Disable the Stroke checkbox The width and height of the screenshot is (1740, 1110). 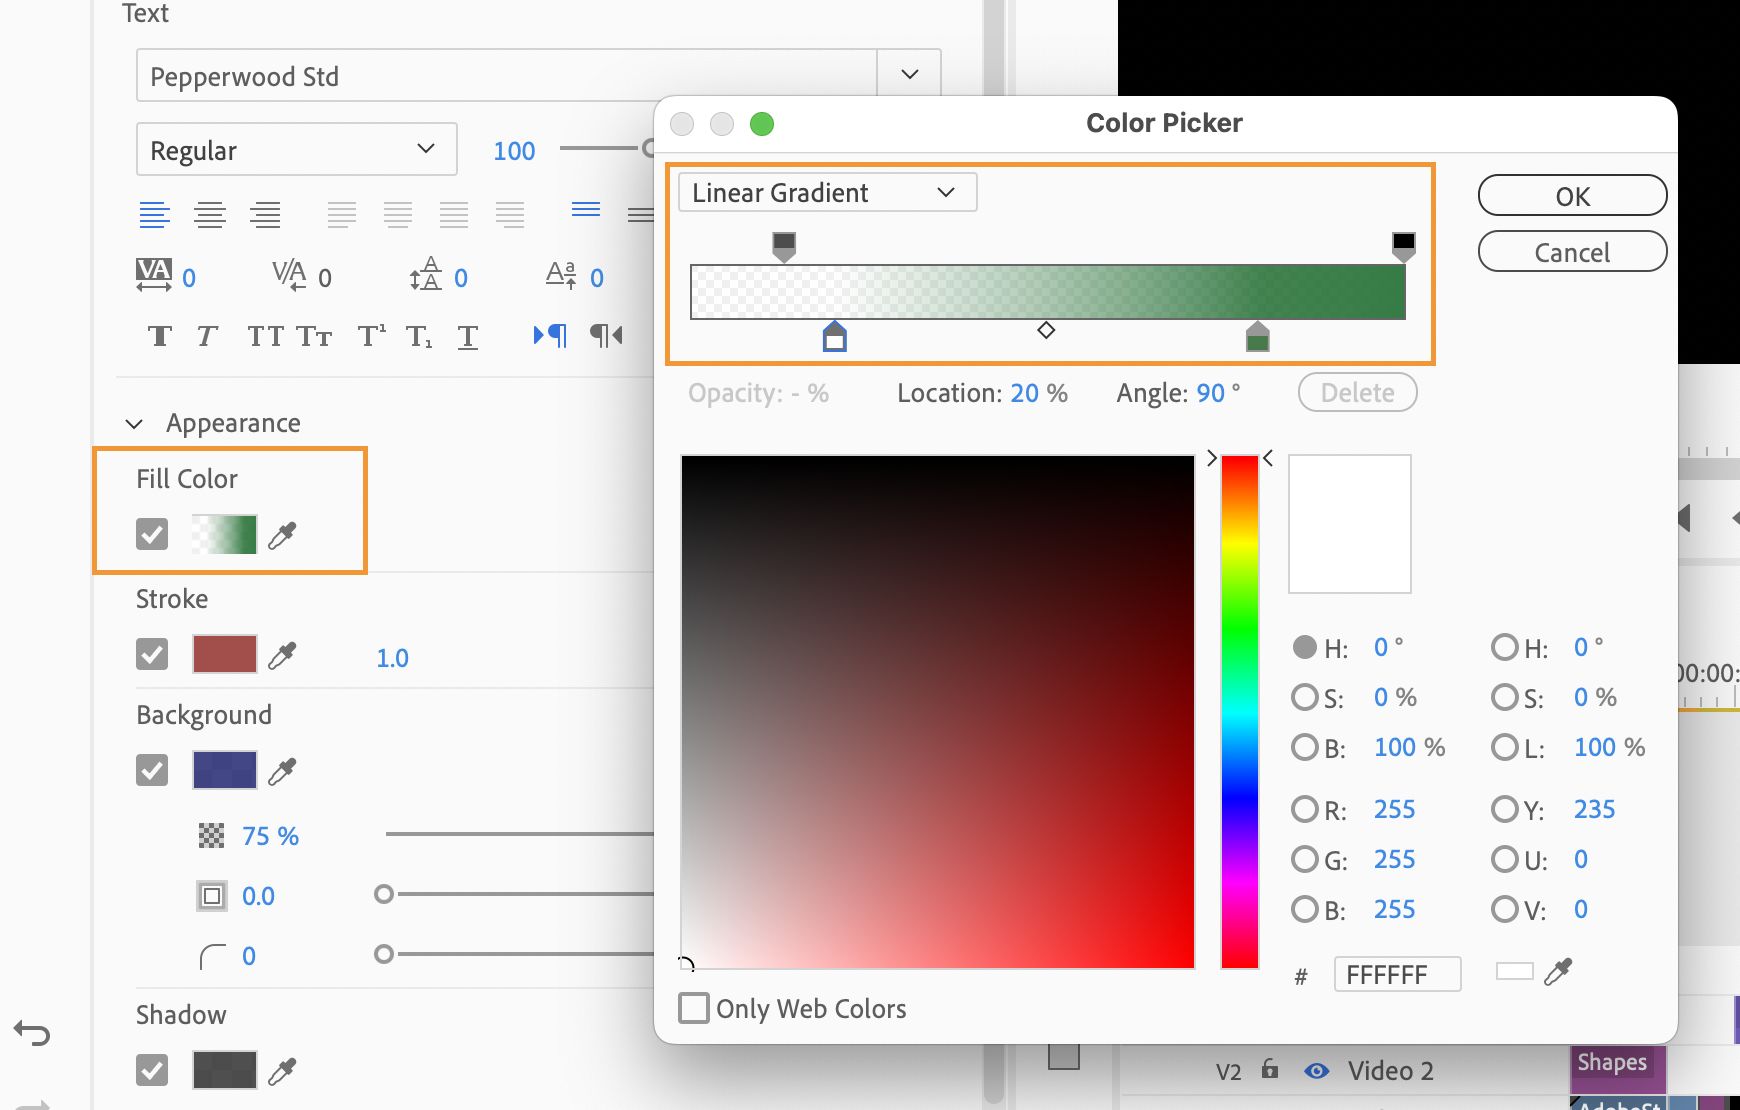tap(151, 654)
